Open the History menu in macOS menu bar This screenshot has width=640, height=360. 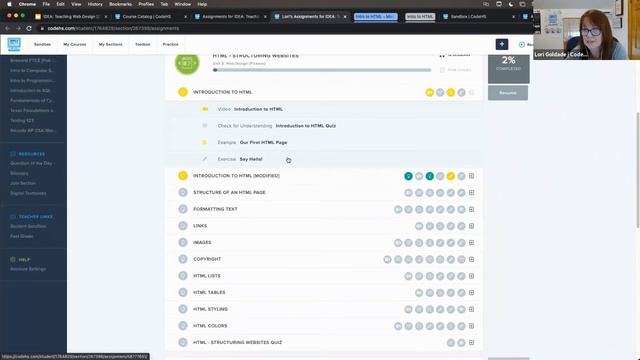[95, 4]
